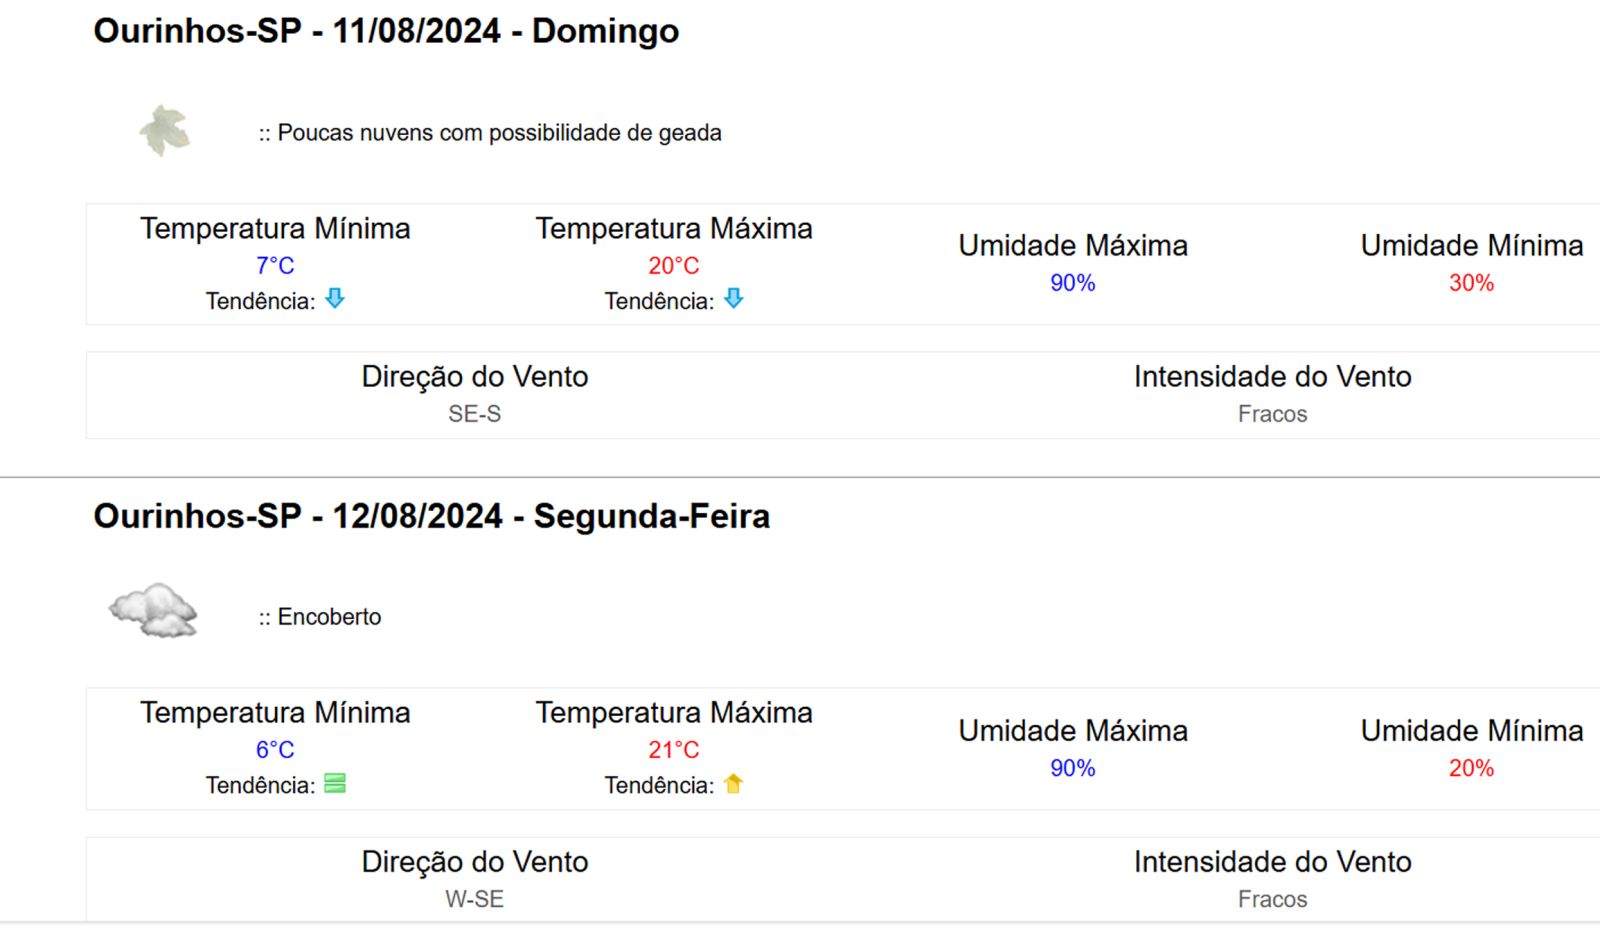The height and width of the screenshot is (925, 1600).
Task: Click the W-SE wind direction value
Action: point(474,899)
